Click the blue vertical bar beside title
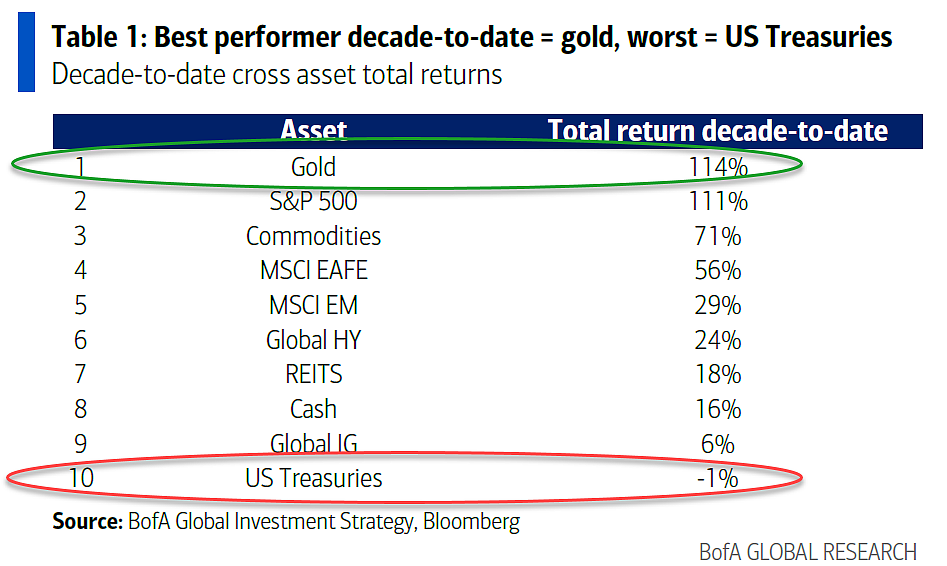Screen dimensions: 947x566 [26, 52]
